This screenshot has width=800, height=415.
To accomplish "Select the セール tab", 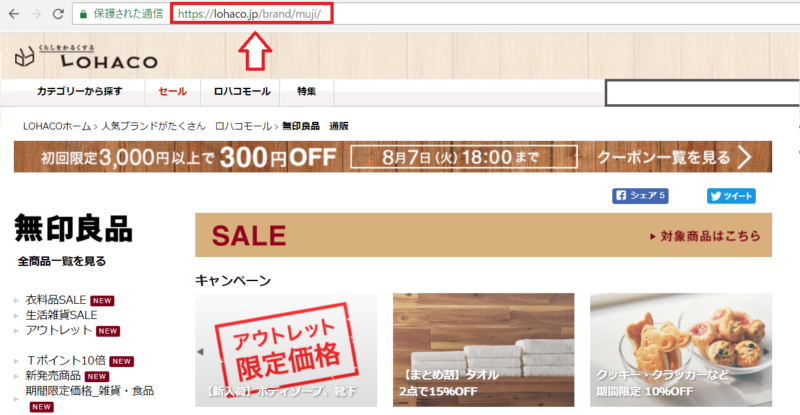I will (x=172, y=91).
